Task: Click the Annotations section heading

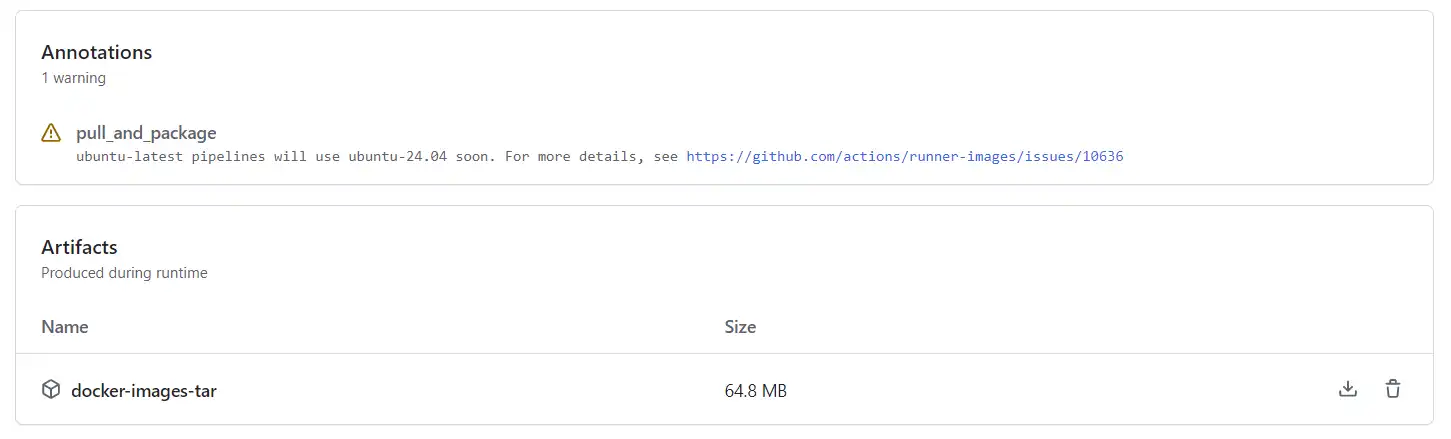Action: 96,52
